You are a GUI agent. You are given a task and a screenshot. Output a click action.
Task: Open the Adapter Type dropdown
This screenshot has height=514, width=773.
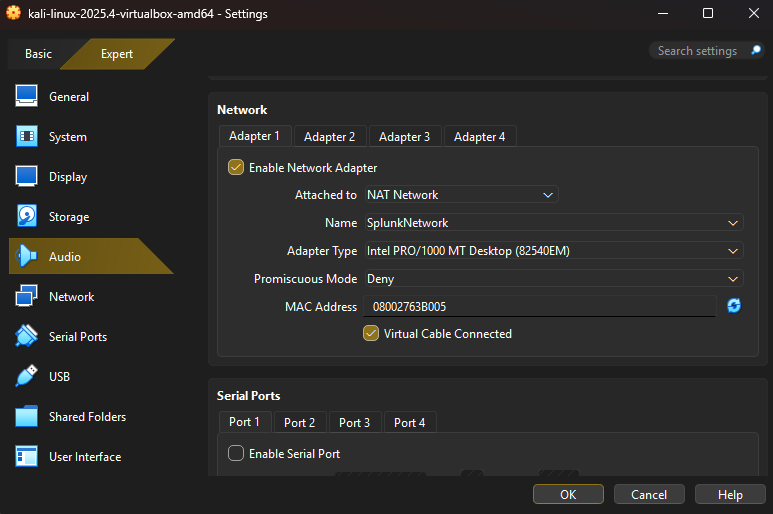[x=554, y=251]
